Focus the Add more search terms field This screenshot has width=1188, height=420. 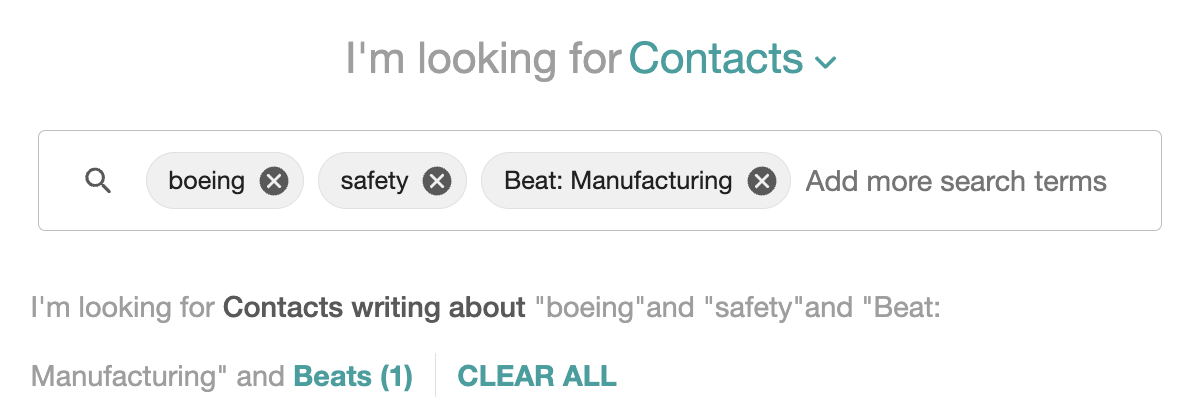(x=956, y=181)
